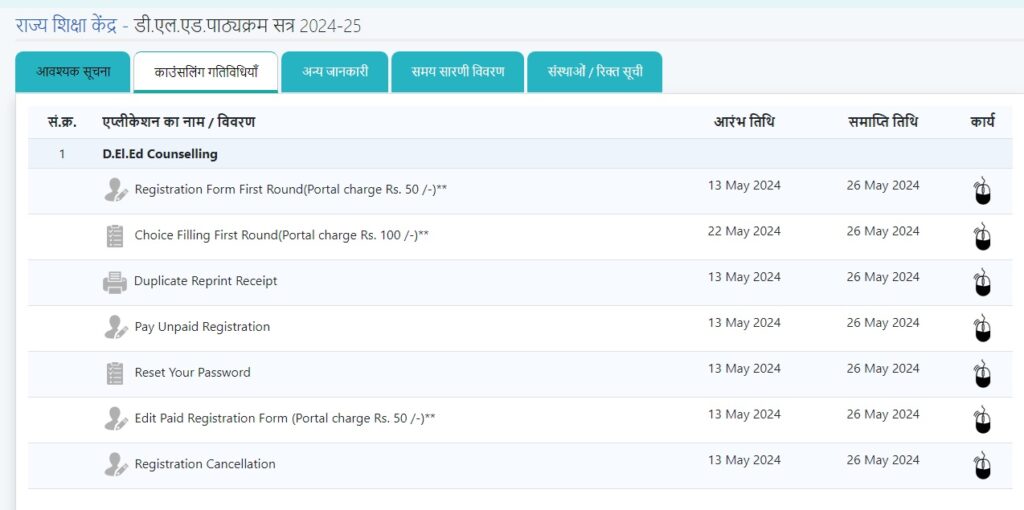Click clipboard icon beside Choice Filling First Round
Screen dimensions: 1024x510
(115, 236)
